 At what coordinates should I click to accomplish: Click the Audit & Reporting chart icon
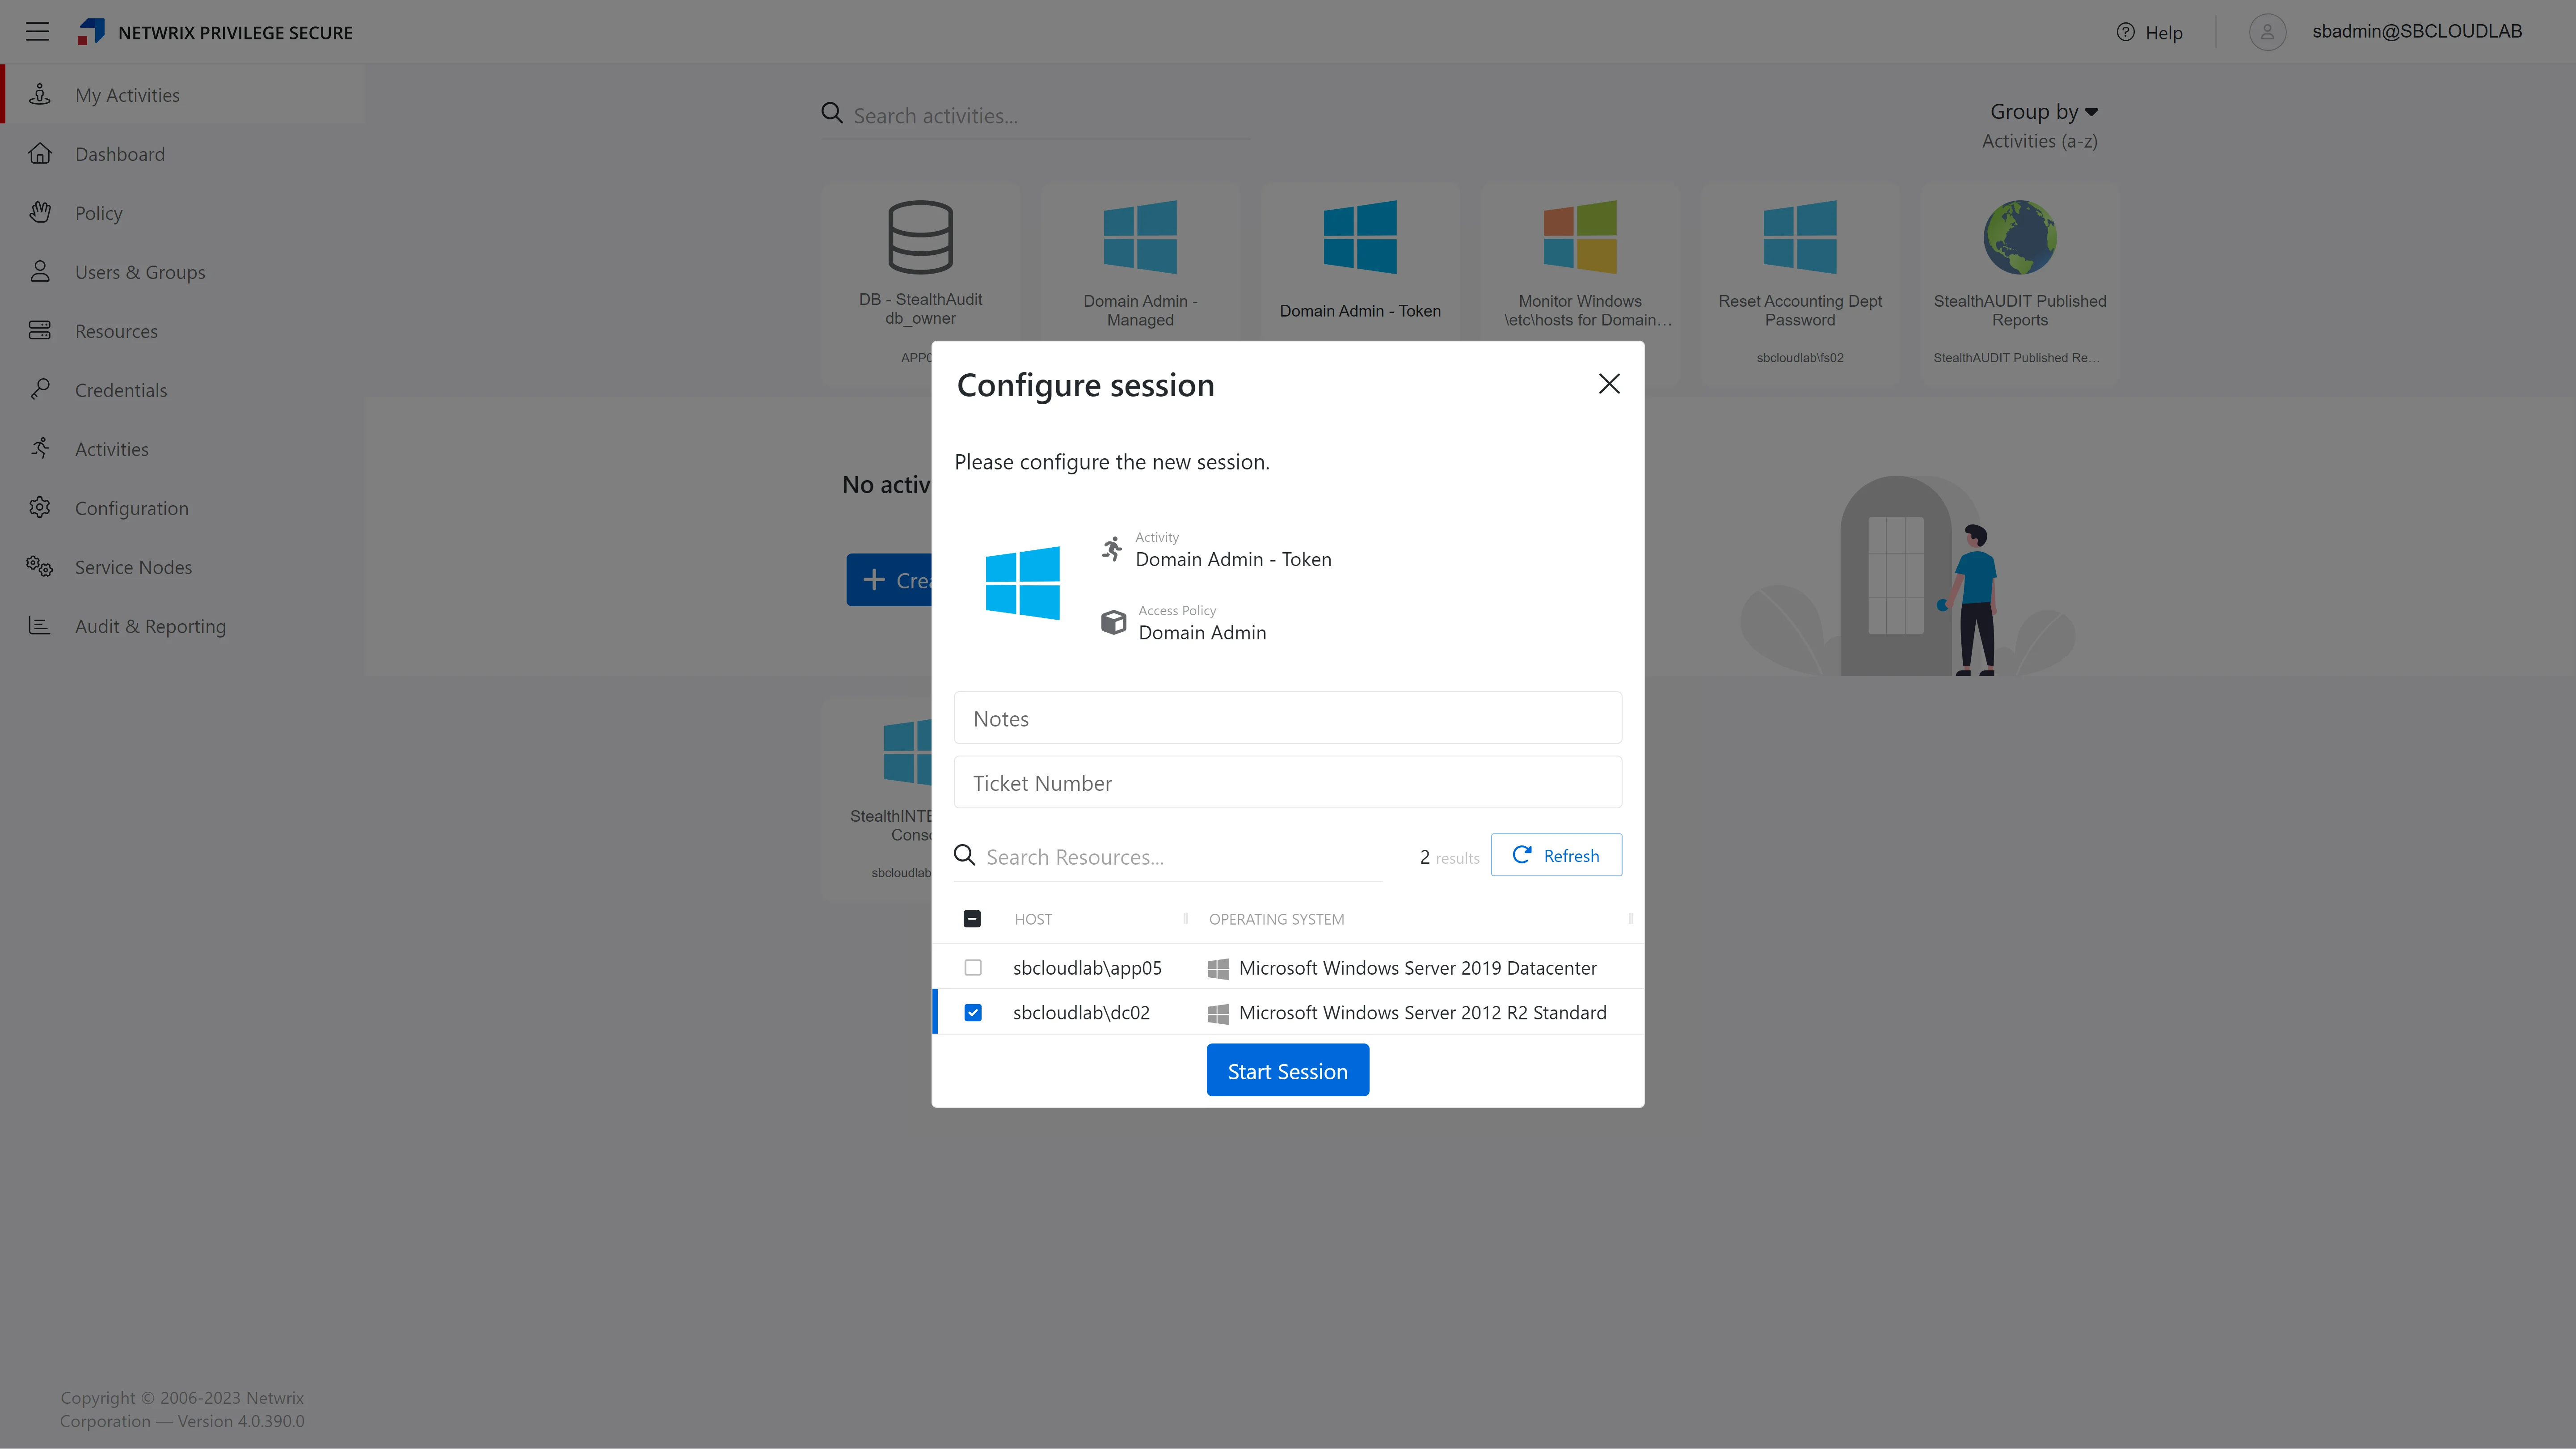40,626
